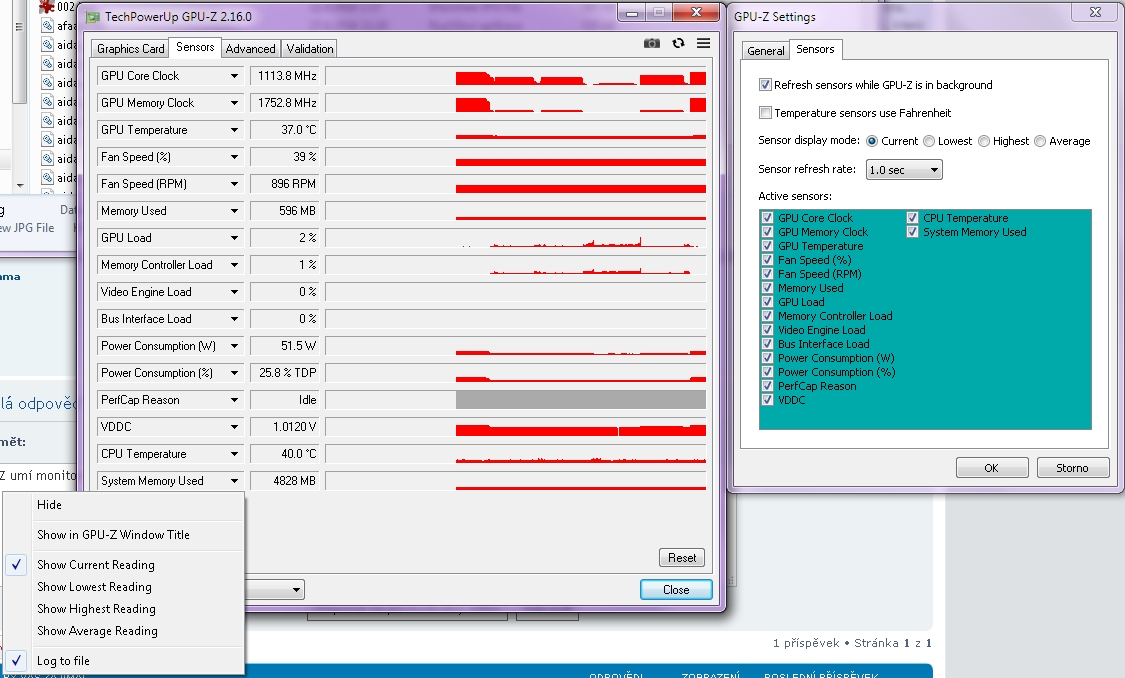
Task: Expand the GPU Core Clock sensor dropdown
Action: coord(235,76)
